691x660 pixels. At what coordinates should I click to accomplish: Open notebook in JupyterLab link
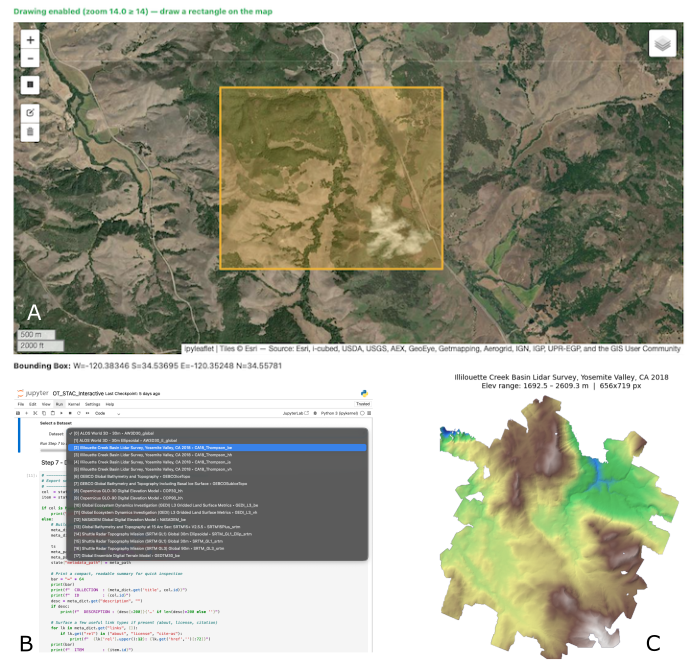(296, 413)
